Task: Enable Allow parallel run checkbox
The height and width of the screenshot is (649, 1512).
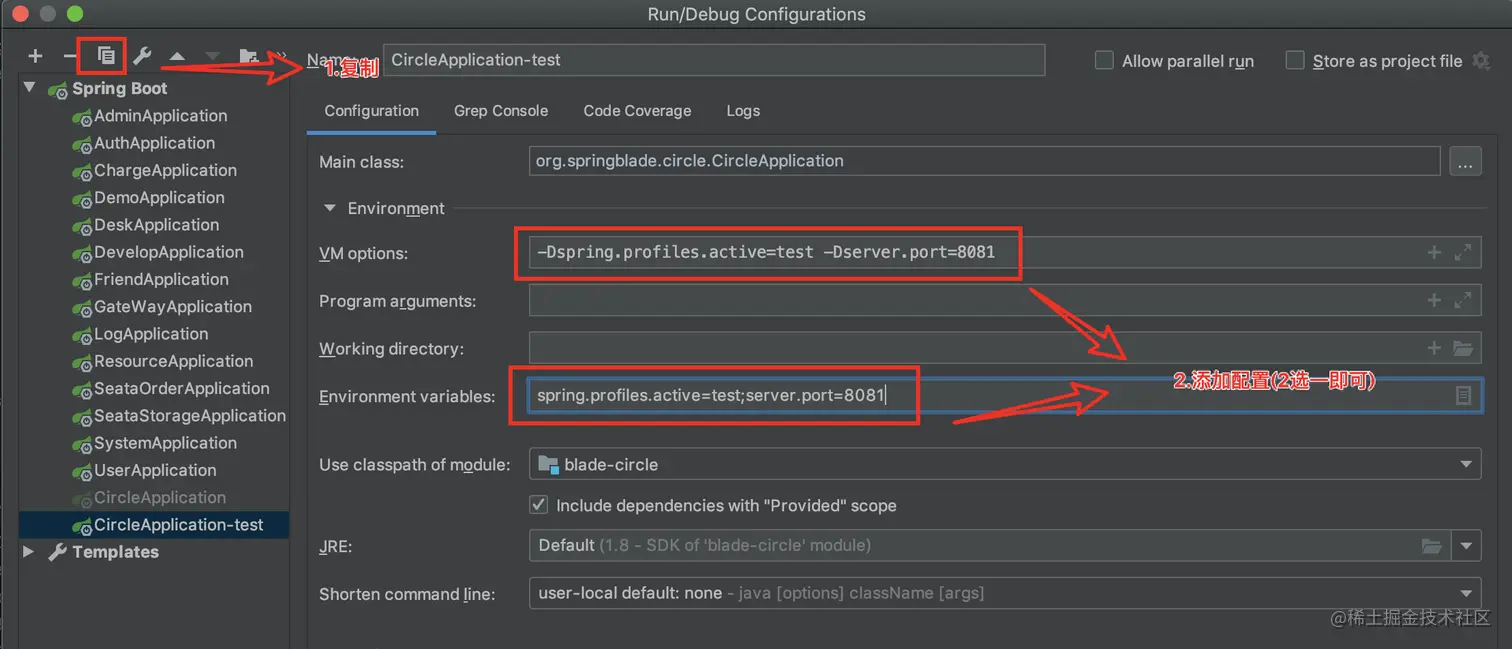Action: coord(1104,61)
